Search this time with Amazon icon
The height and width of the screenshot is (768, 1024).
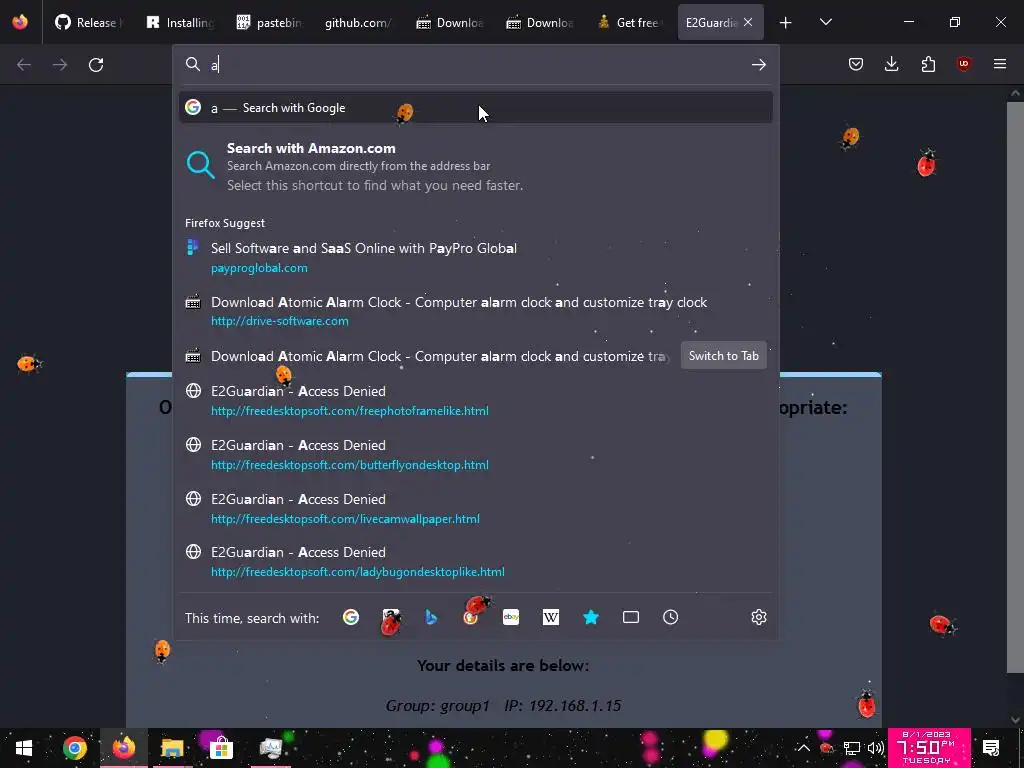point(391,617)
